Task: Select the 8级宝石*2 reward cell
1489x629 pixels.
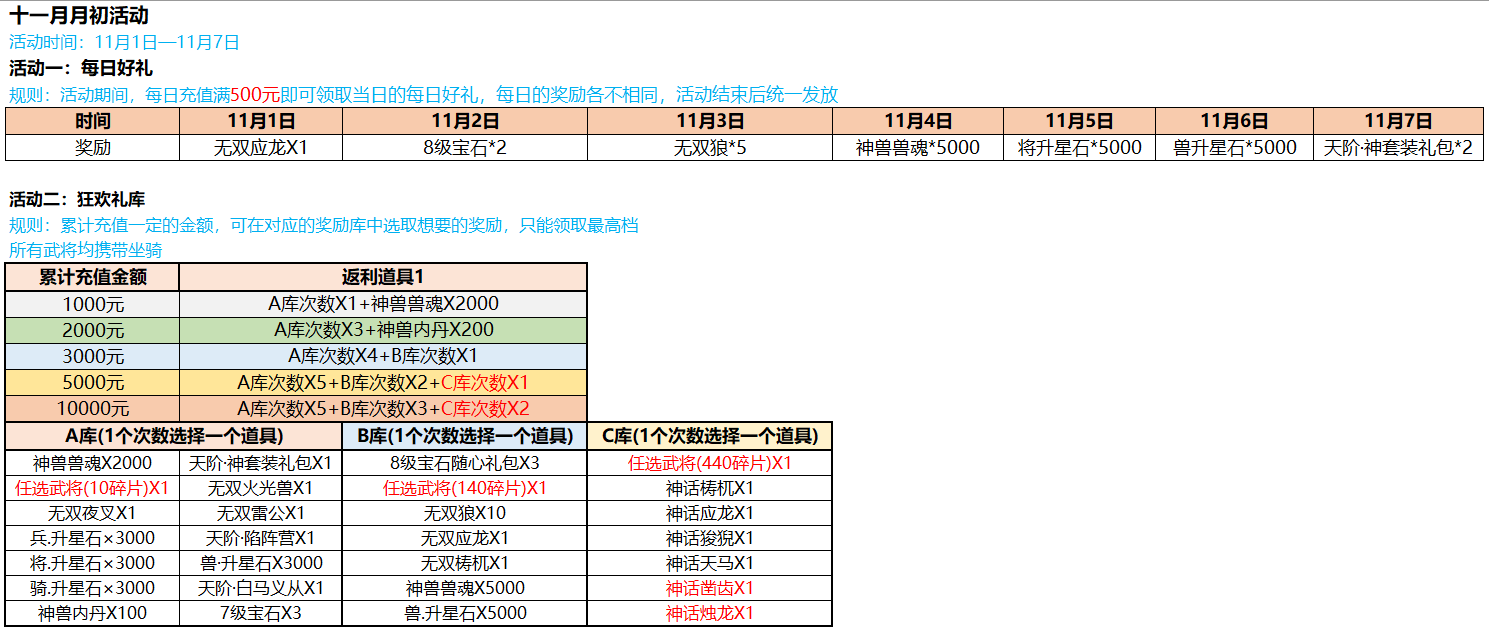Action: point(464,148)
